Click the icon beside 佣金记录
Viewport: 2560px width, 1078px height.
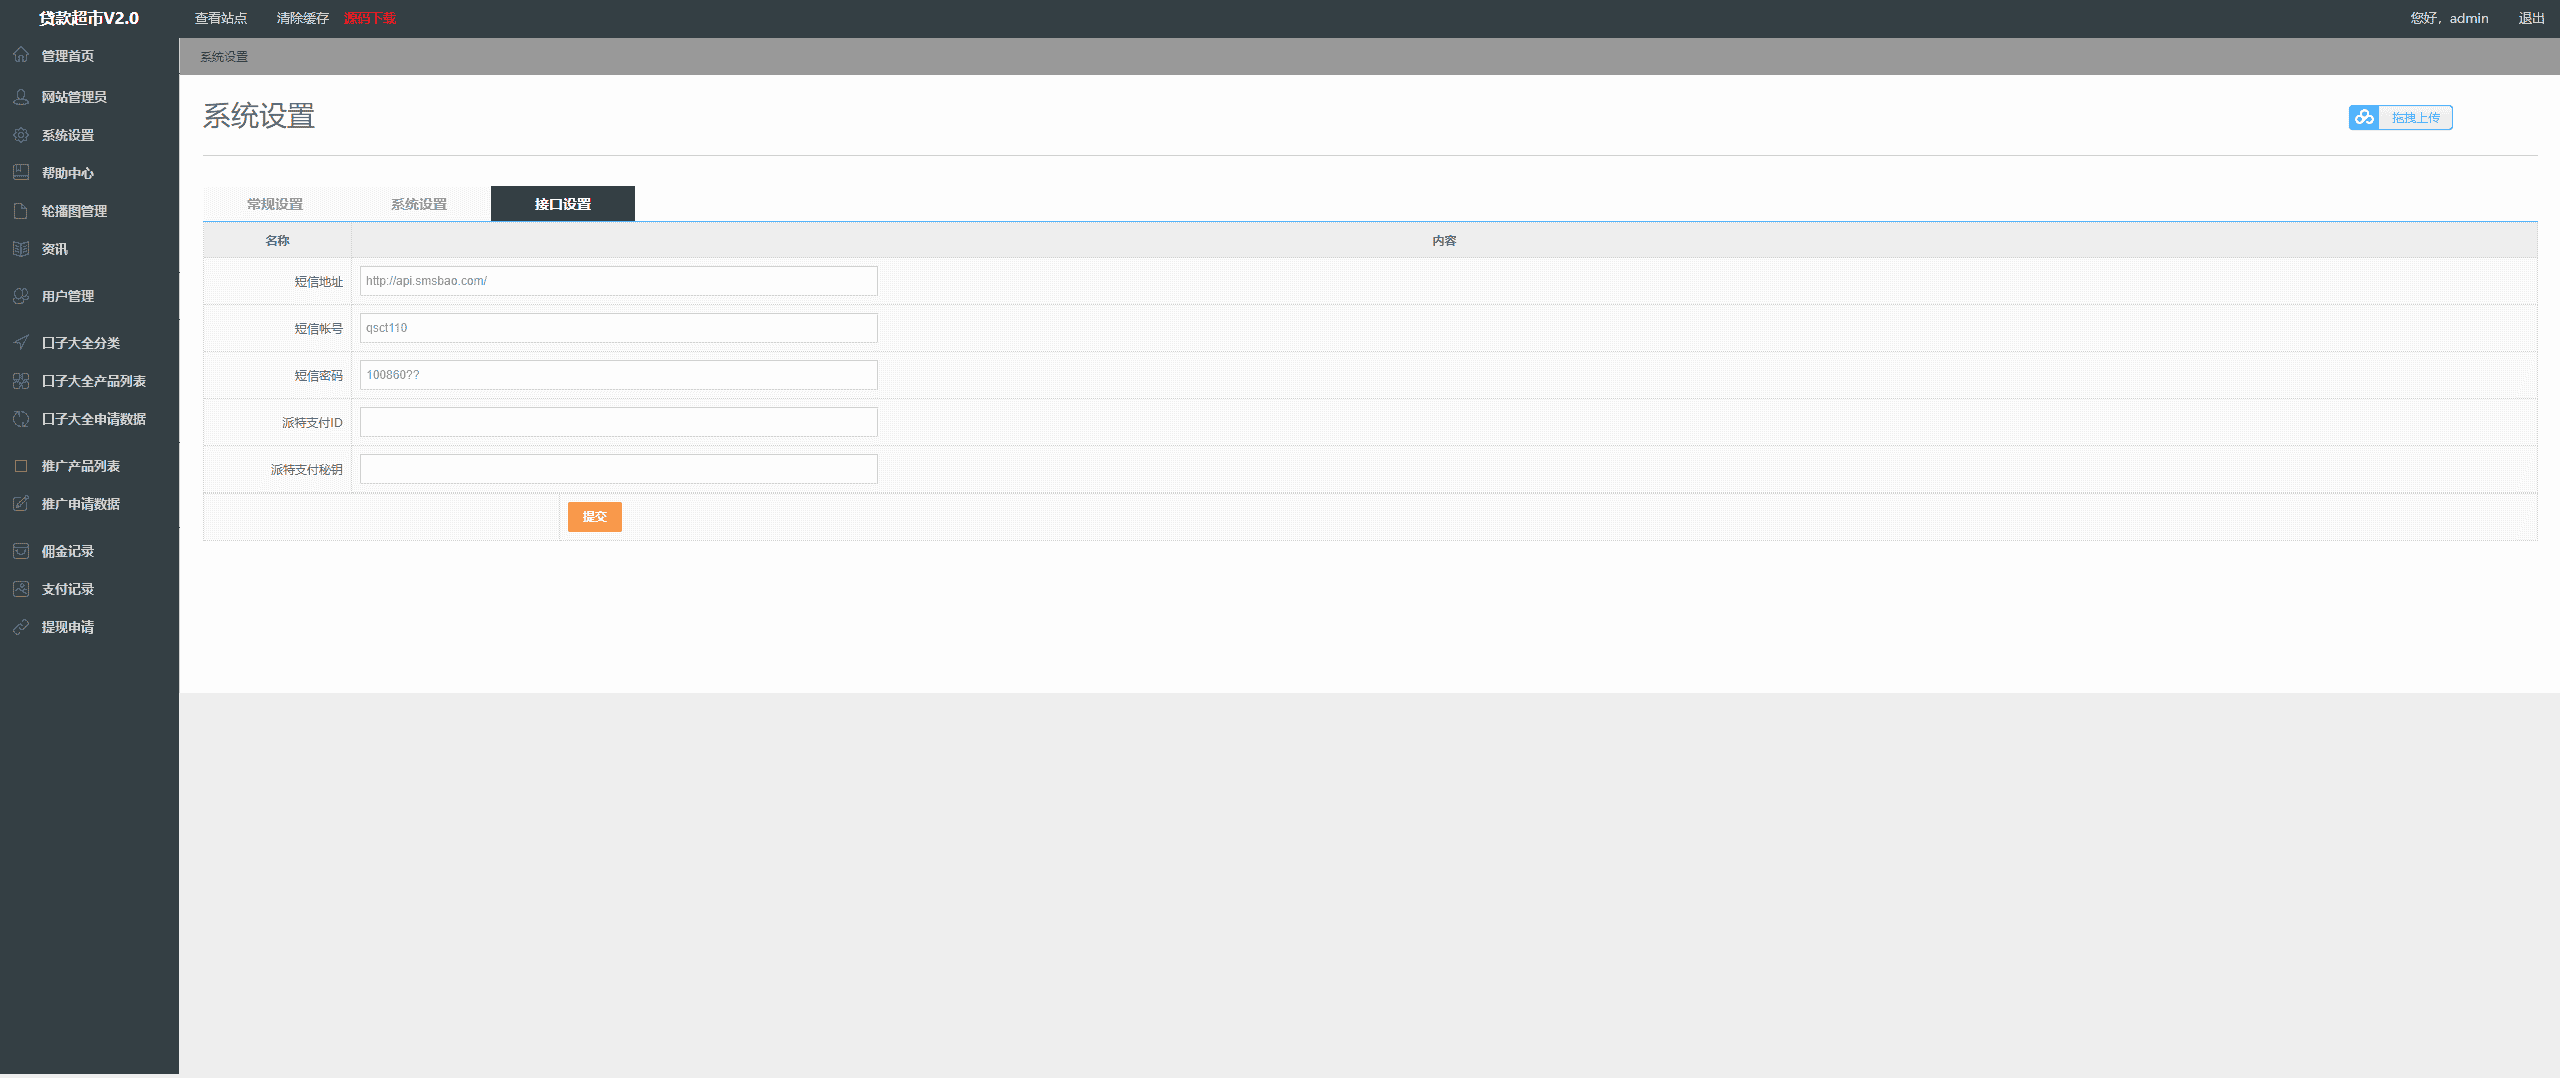click(21, 551)
